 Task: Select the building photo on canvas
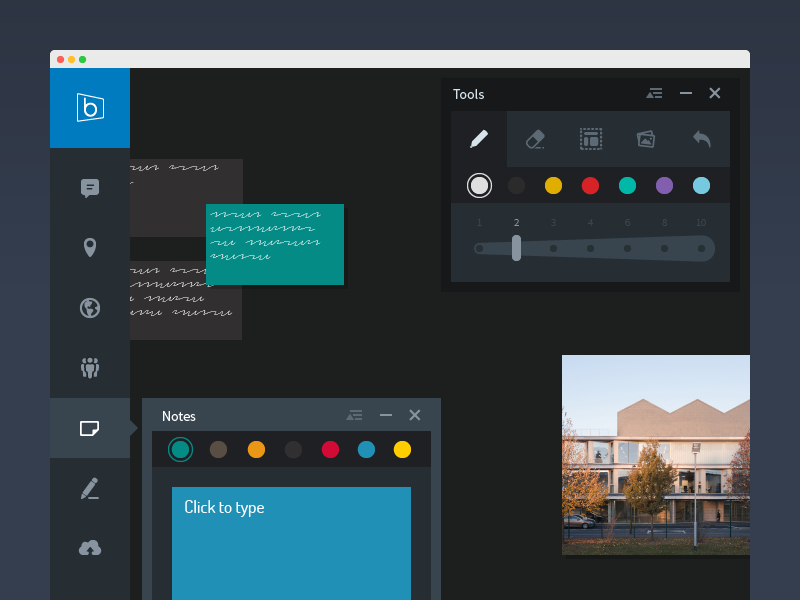coord(655,455)
